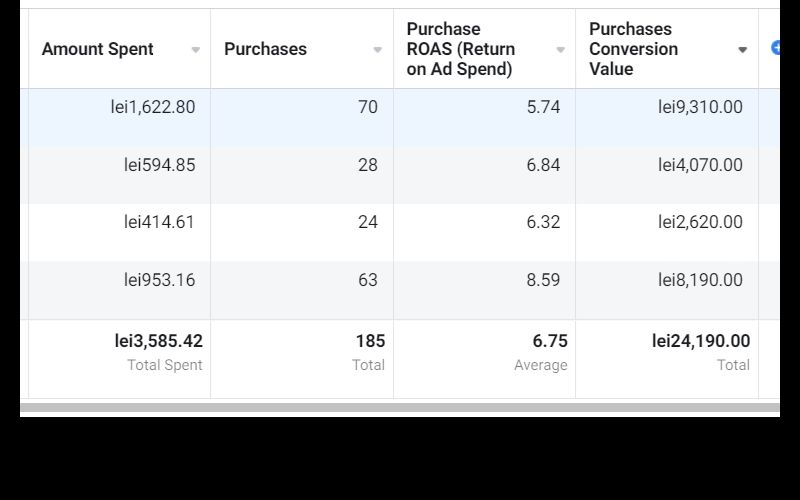Click the lei9,310.00 conversion value cell
The image size is (800, 500).
pos(700,107)
